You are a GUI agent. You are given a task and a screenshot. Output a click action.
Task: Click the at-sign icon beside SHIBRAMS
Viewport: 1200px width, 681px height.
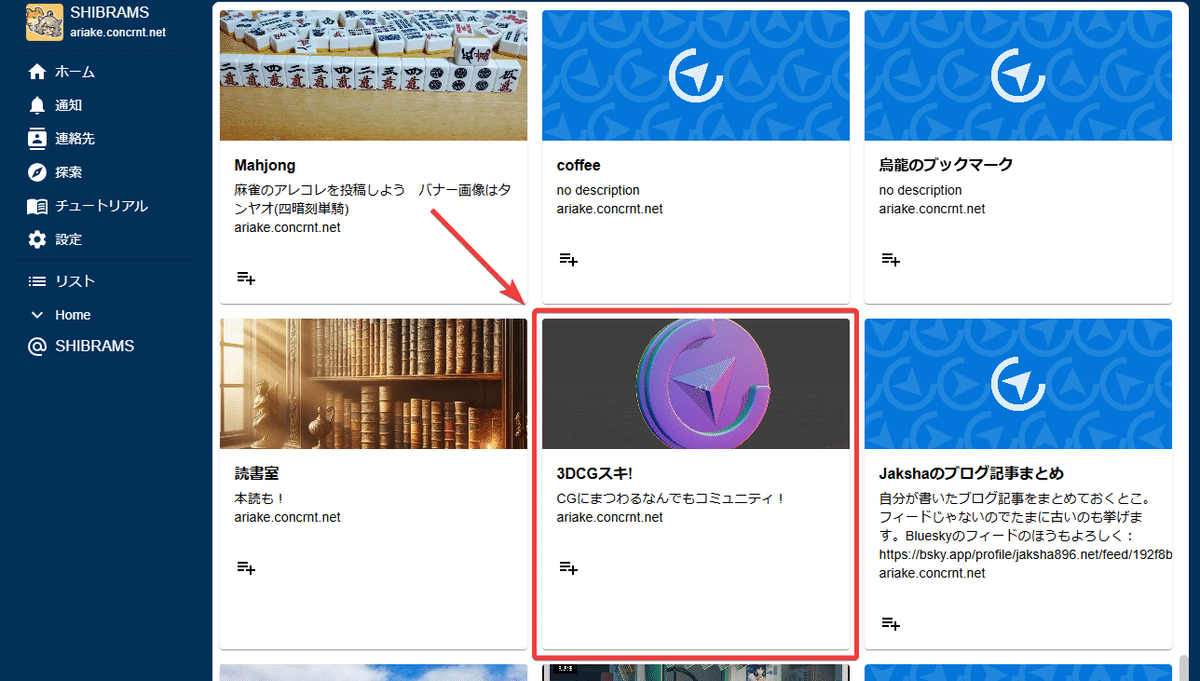tap(37, 346)
